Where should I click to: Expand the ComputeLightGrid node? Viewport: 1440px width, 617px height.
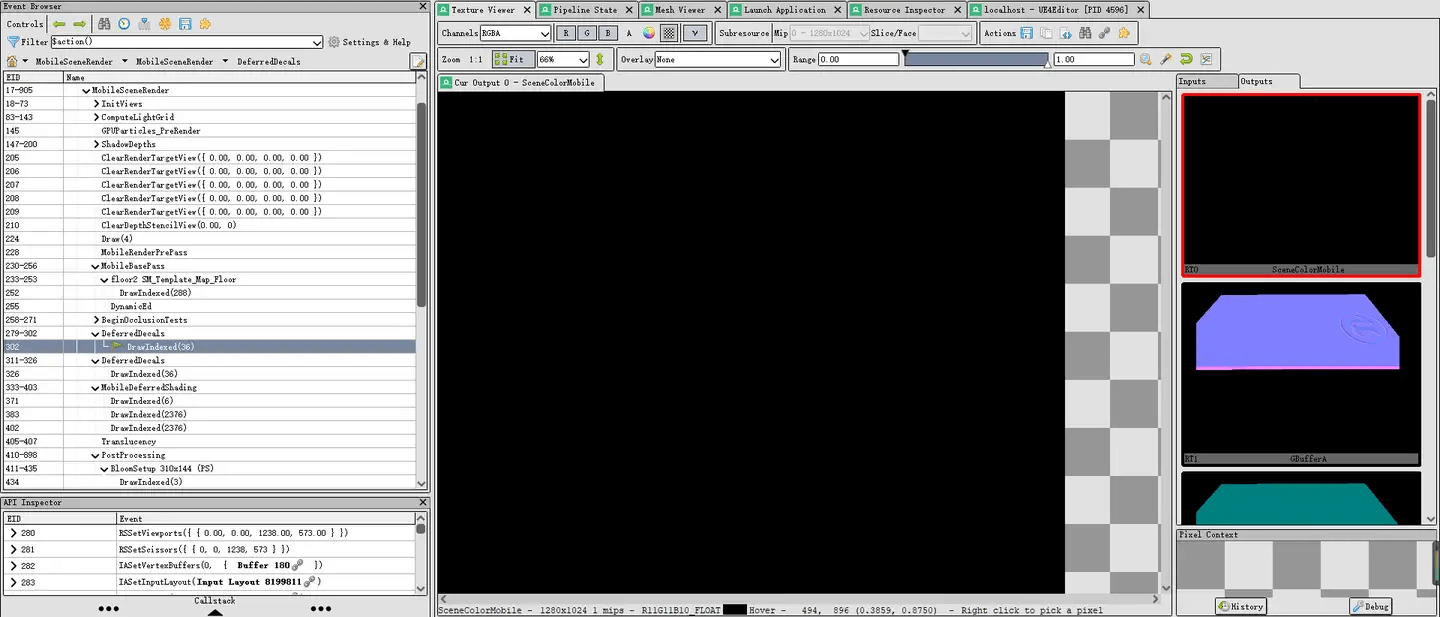coord(96,117)
